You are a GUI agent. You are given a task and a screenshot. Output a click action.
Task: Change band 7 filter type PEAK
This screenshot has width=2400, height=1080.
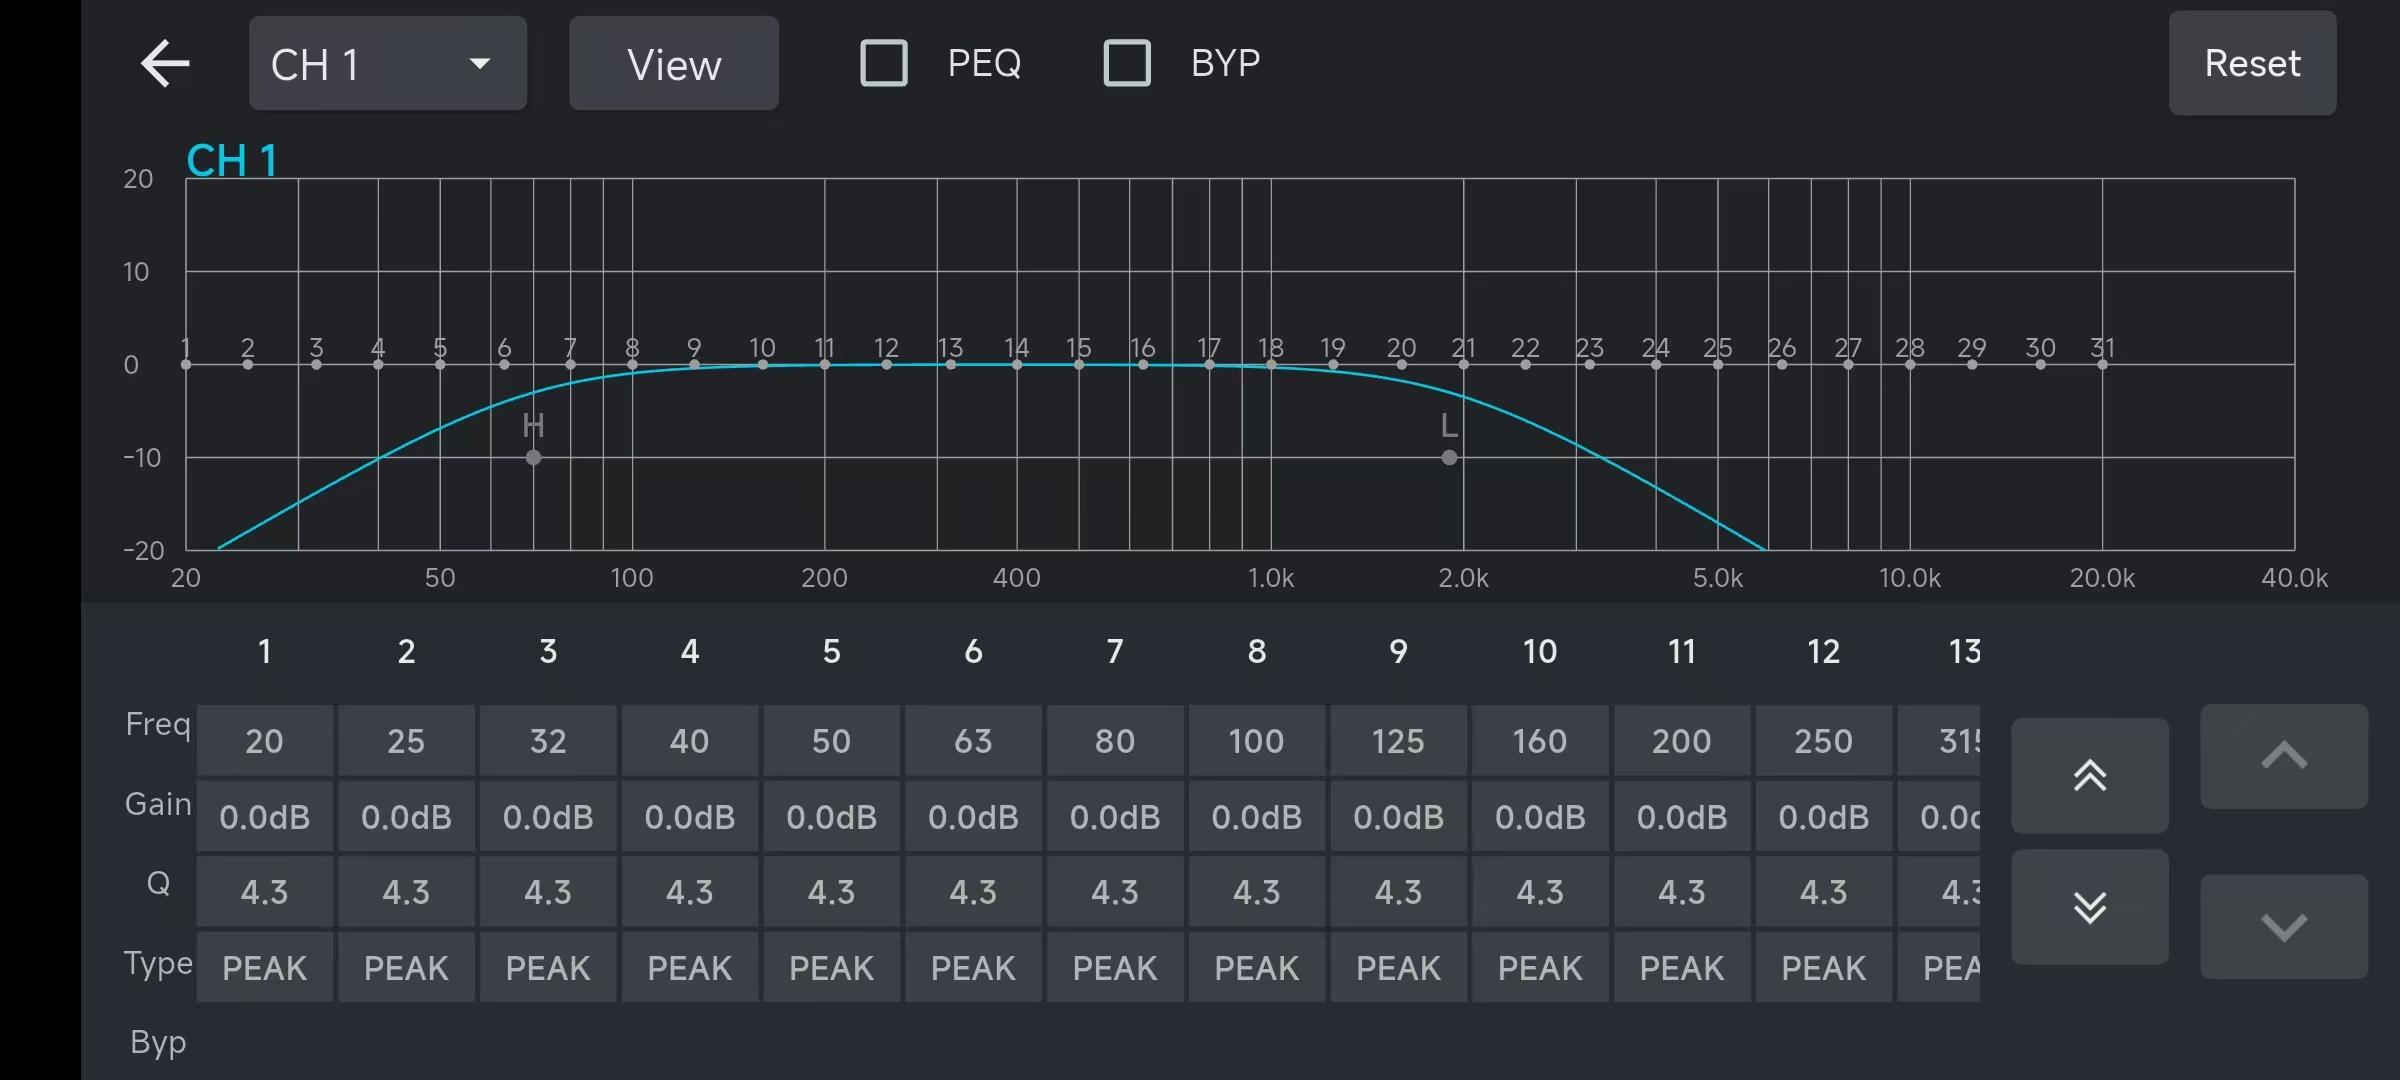coord(1114,967)
